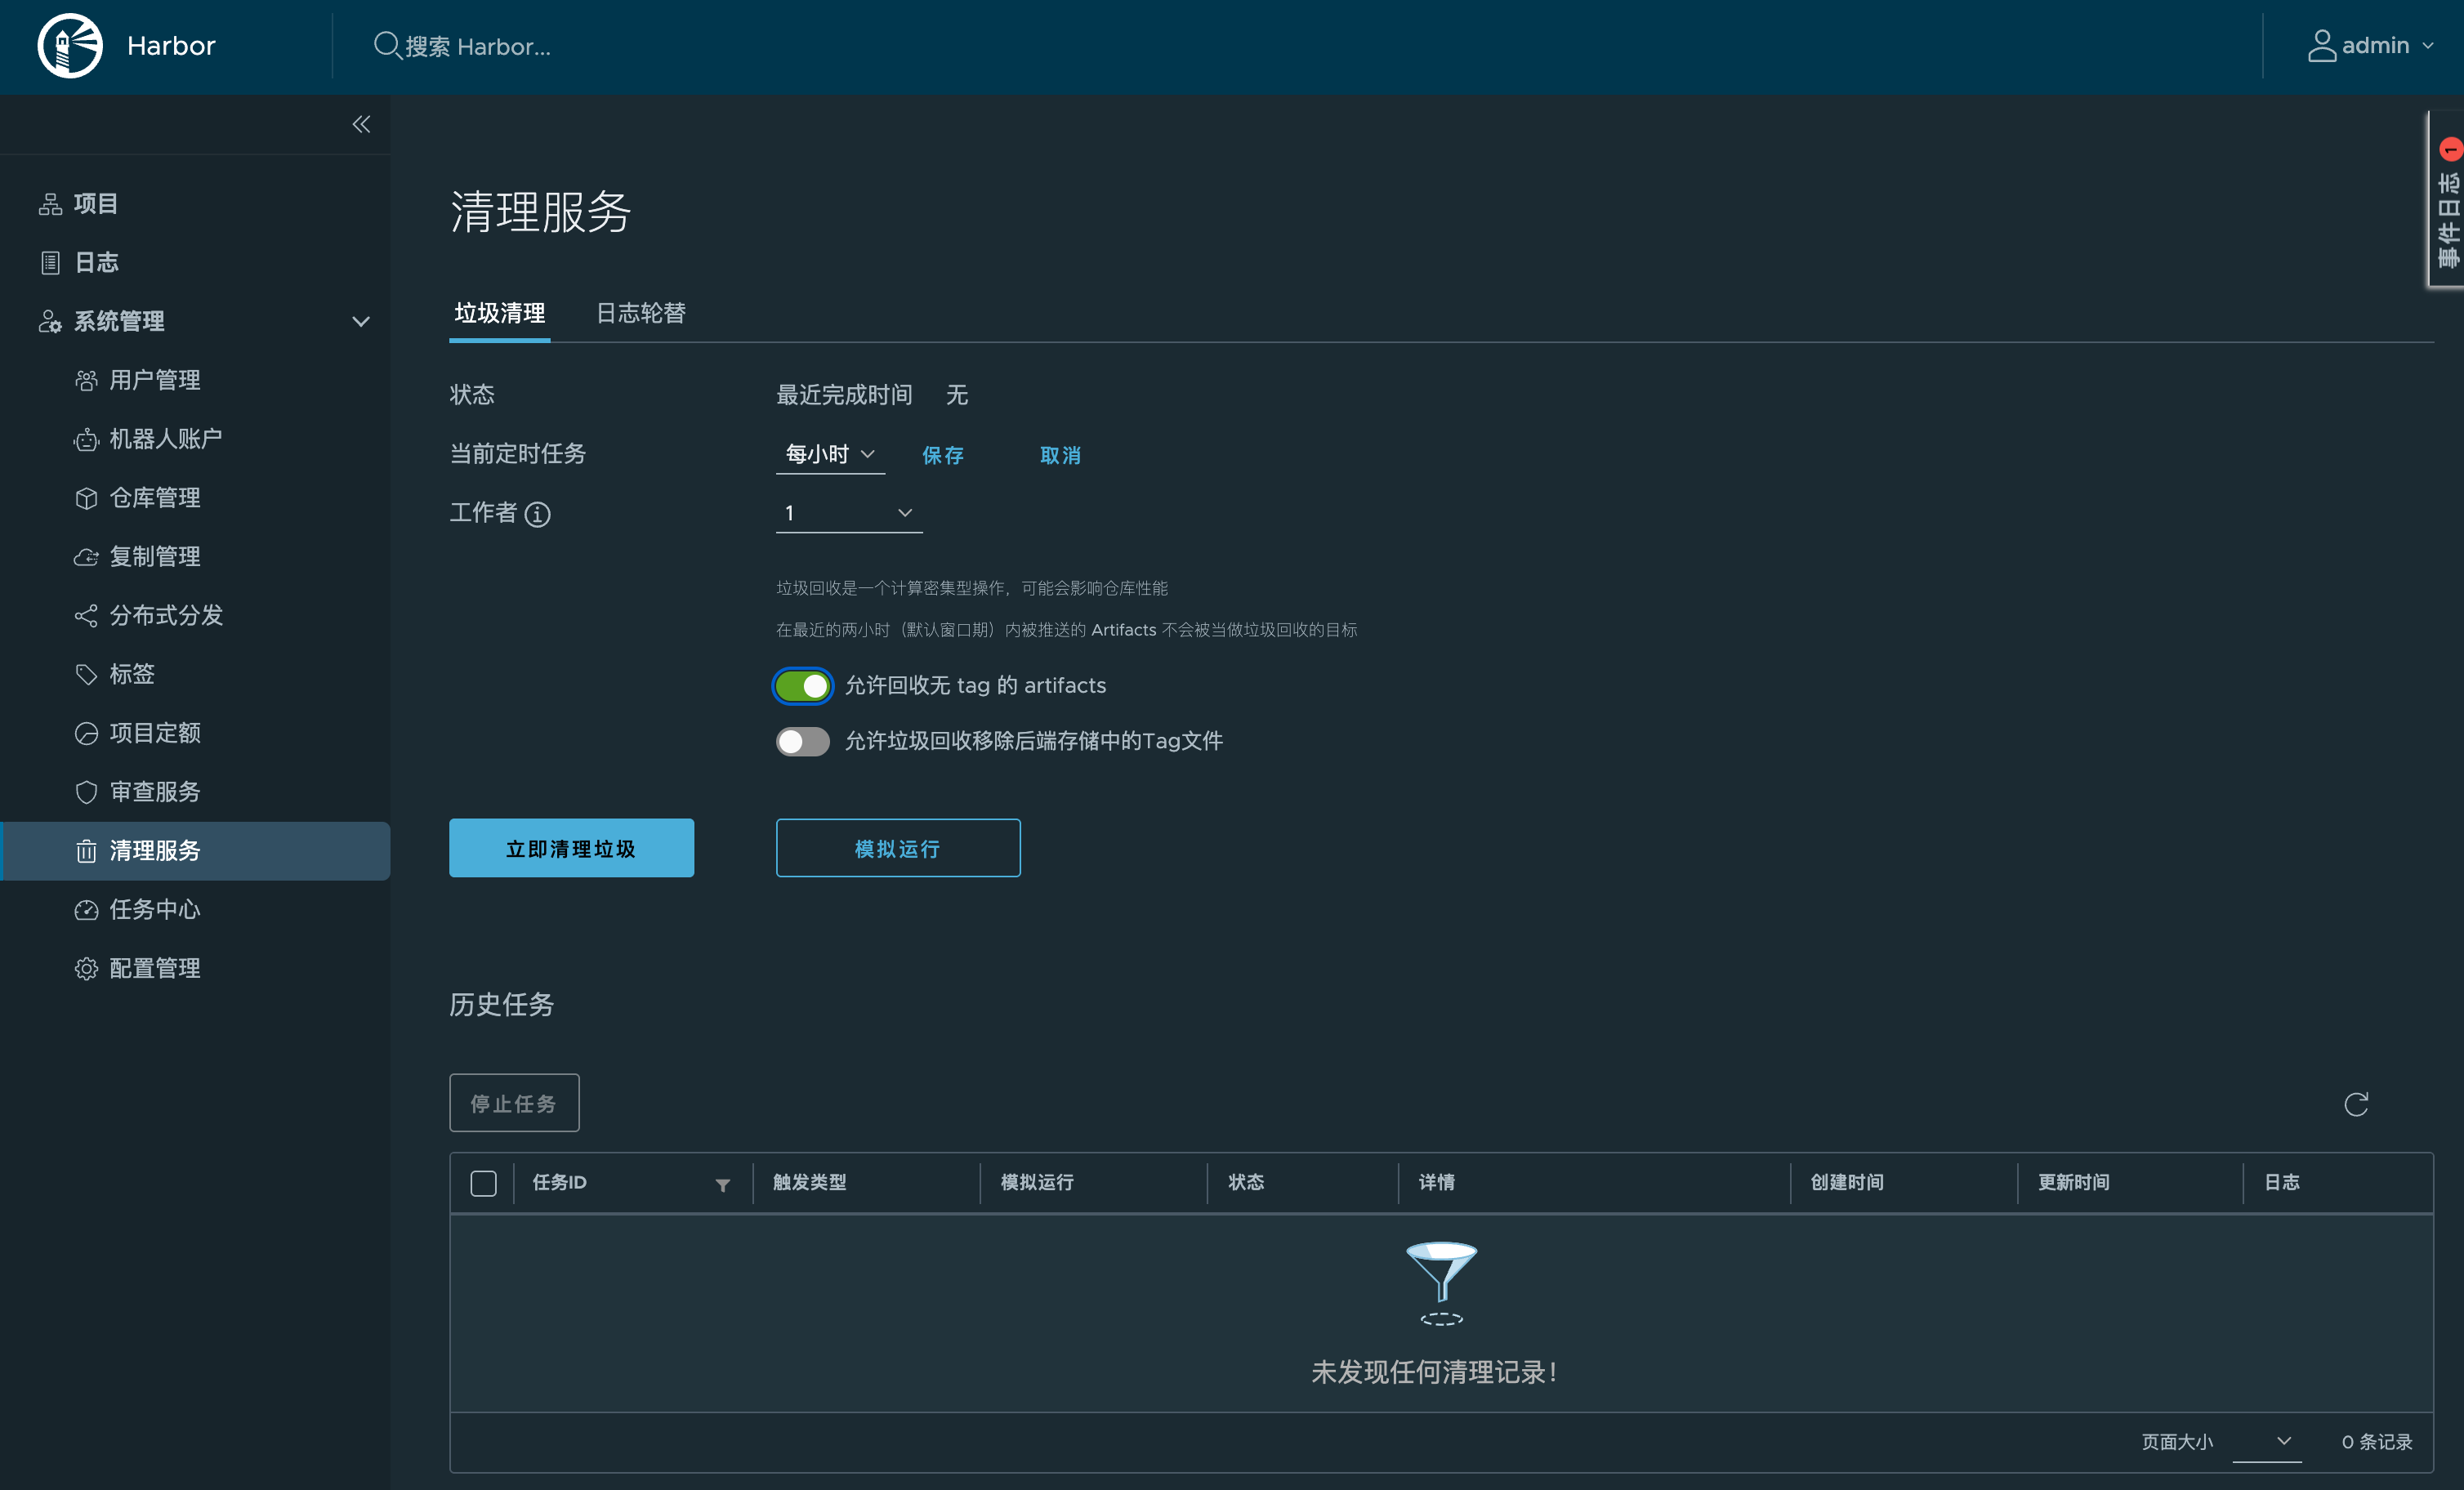This screenshot has height=1490, width=2464.
Task: Switch to the 垃圾清理 tab
Action: coord(500,314)
